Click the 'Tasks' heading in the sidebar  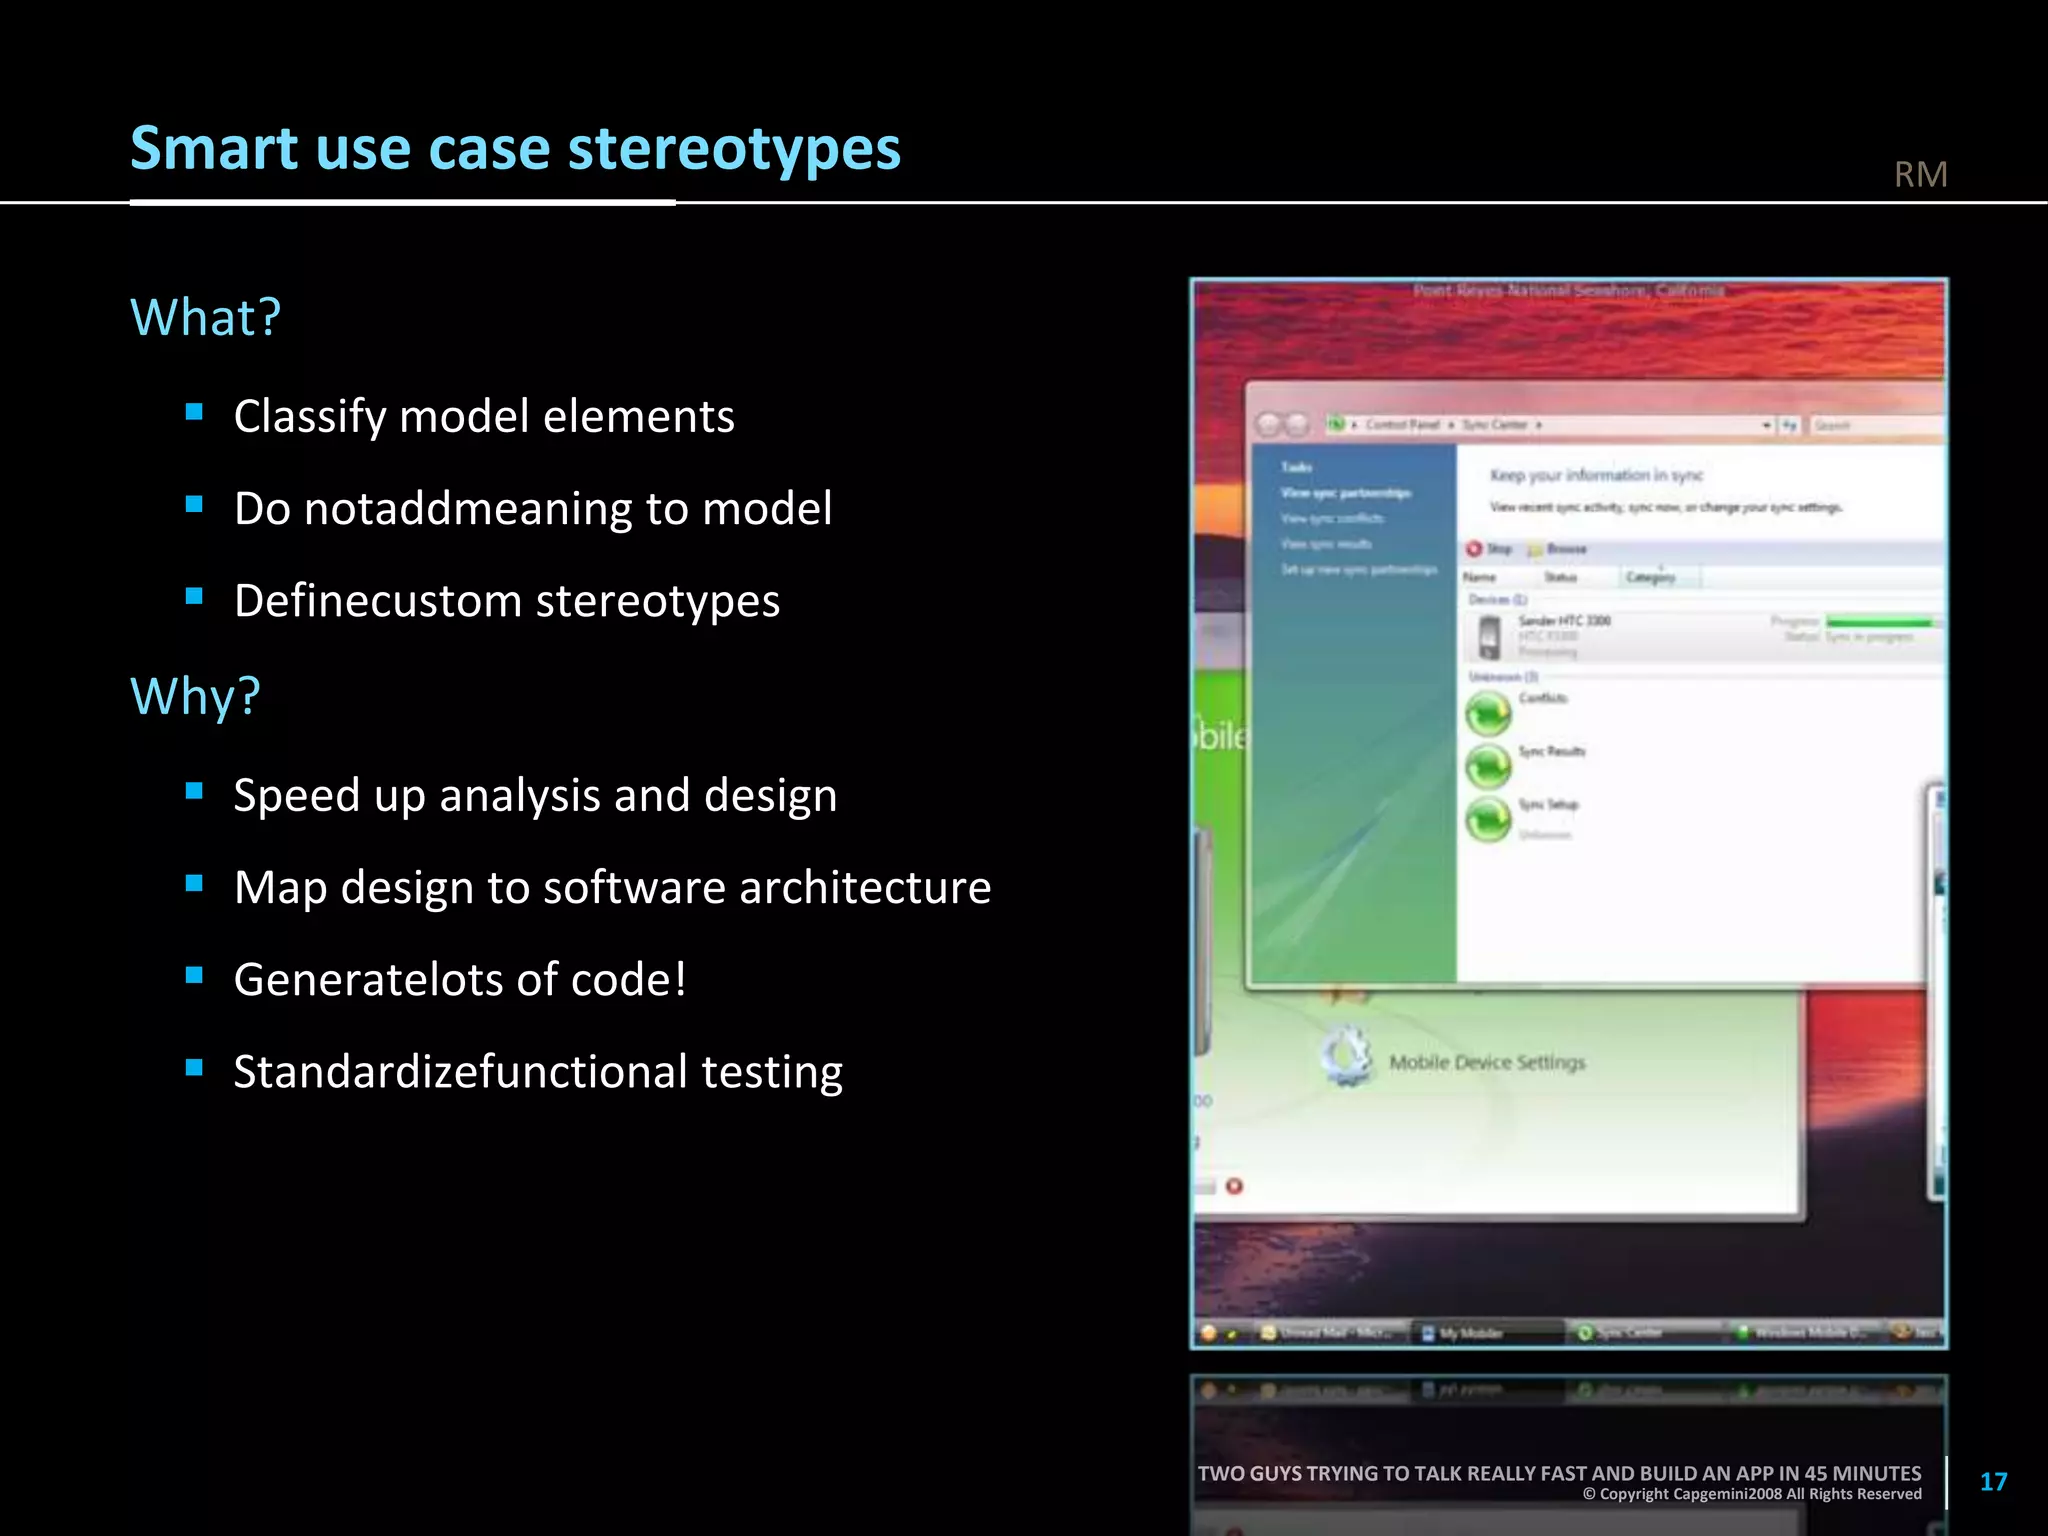[1296, 468]
